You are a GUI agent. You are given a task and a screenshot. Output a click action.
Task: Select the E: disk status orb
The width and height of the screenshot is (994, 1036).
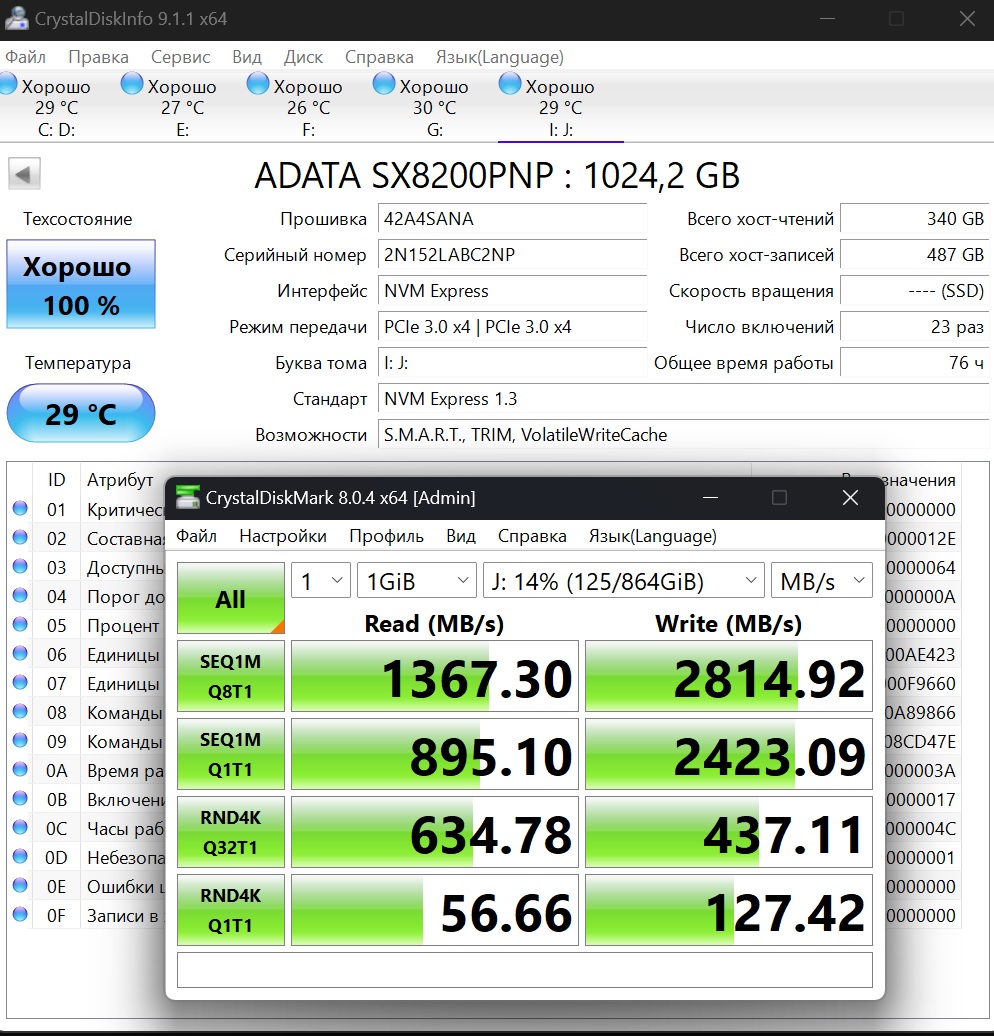[x=132, y=84]
